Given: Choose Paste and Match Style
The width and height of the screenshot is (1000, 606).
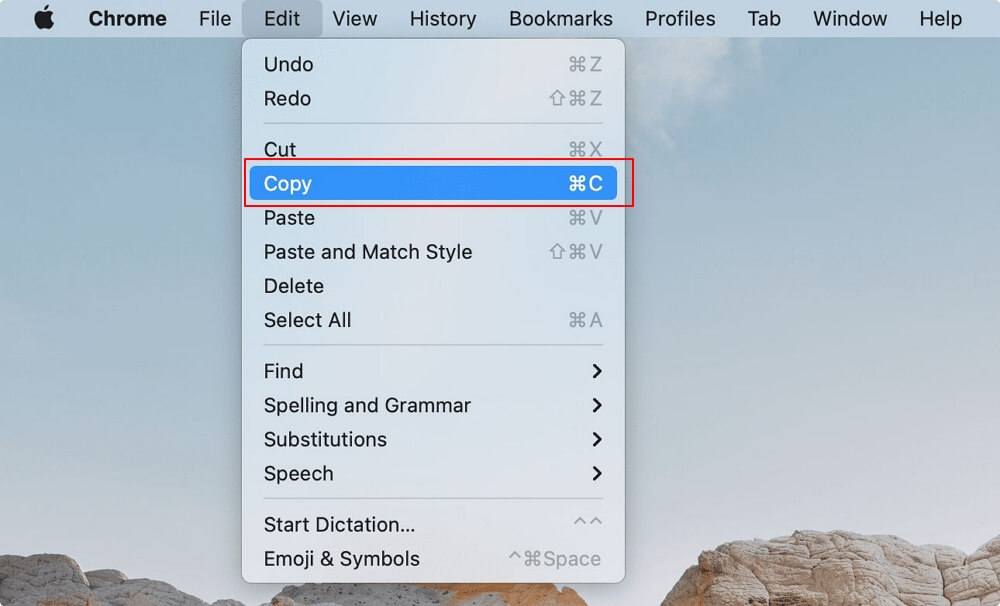Looking at the screenshot, I should click(x=367, y=252).
